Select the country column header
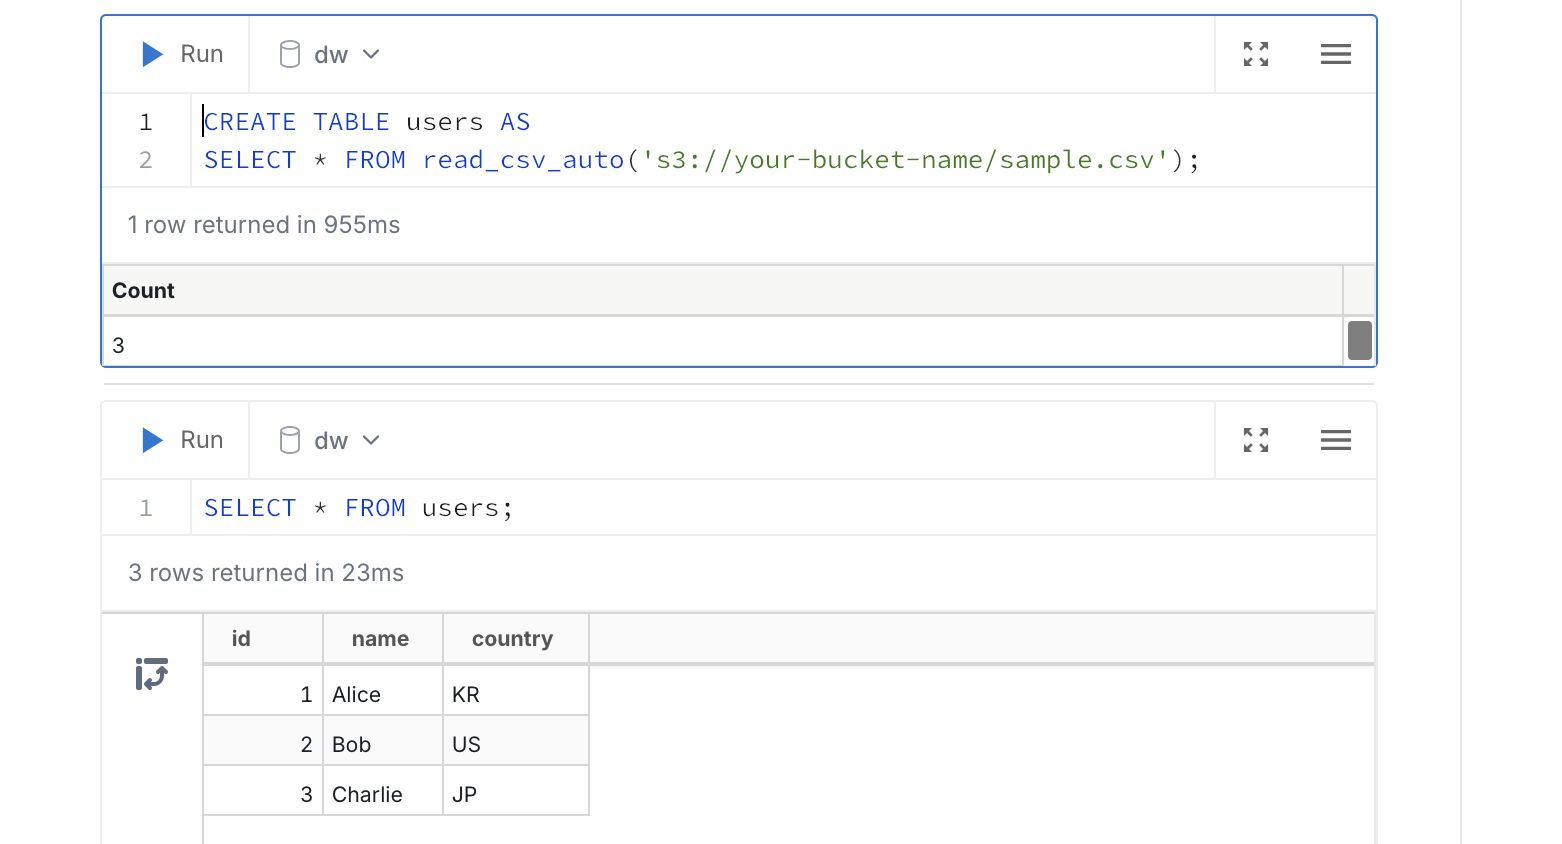Screen dimensions: 1562x844 [x=512, y=638]
